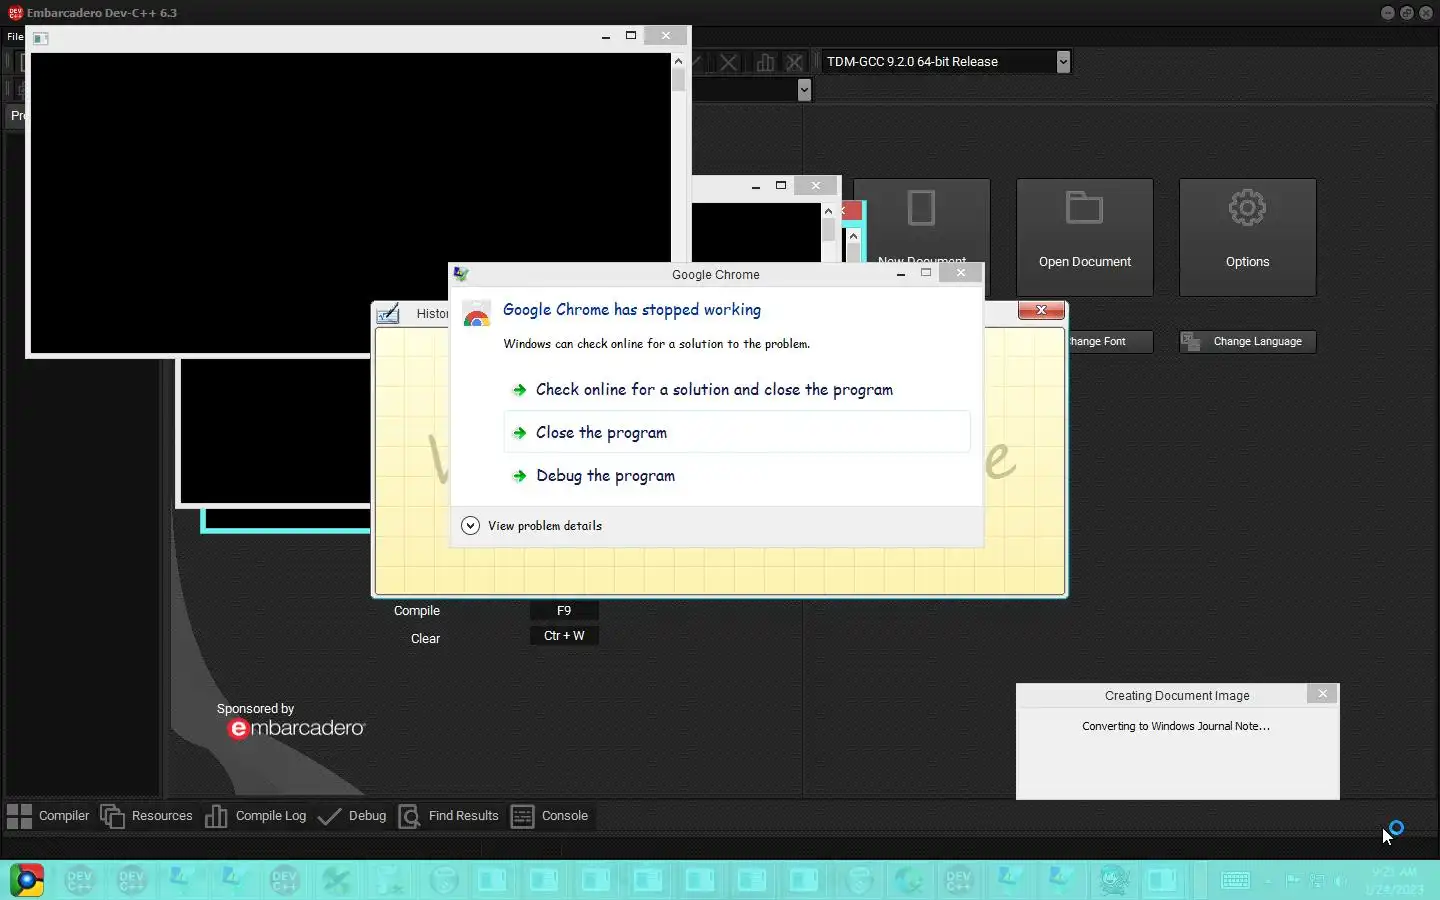The height and width of the screenshot is (900, 1440).
Task: Click the Chrome icon on the taskbar
Action: tap(27, 880)
